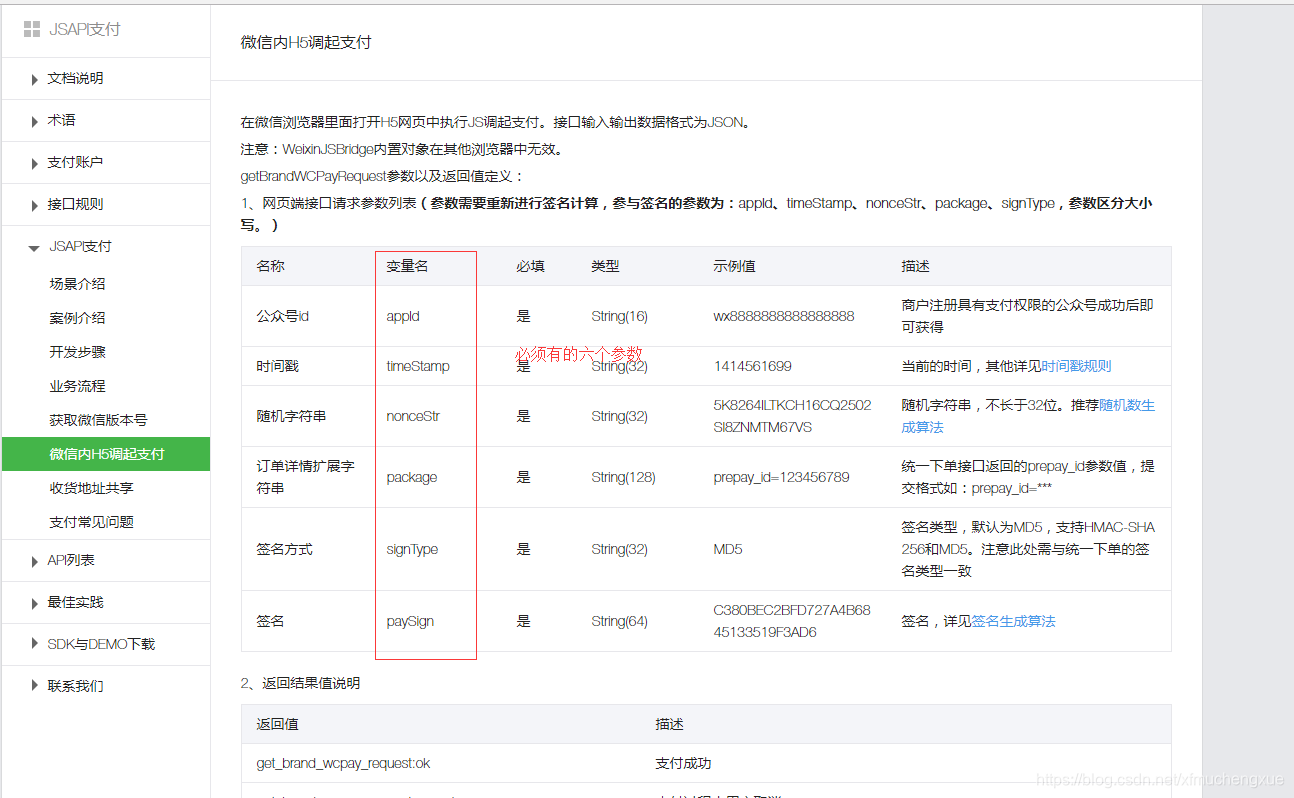
Task: Open the 支付常见问题 sub-page
Action: click(91, 522)
